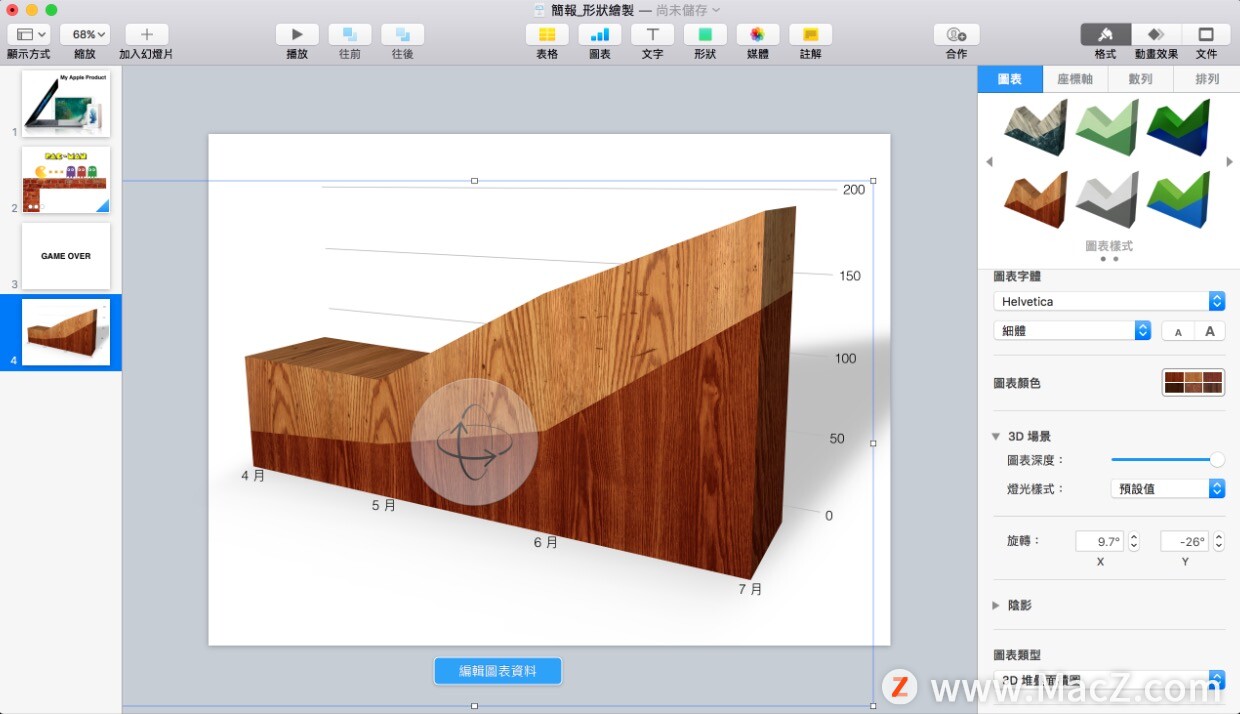Choose the dark green and blue chart style
Viewport: 1240px width, 714px height.
coord(1178,129)
